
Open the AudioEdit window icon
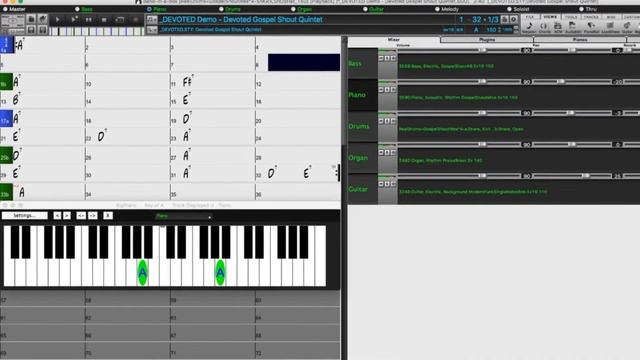(572, 27)
